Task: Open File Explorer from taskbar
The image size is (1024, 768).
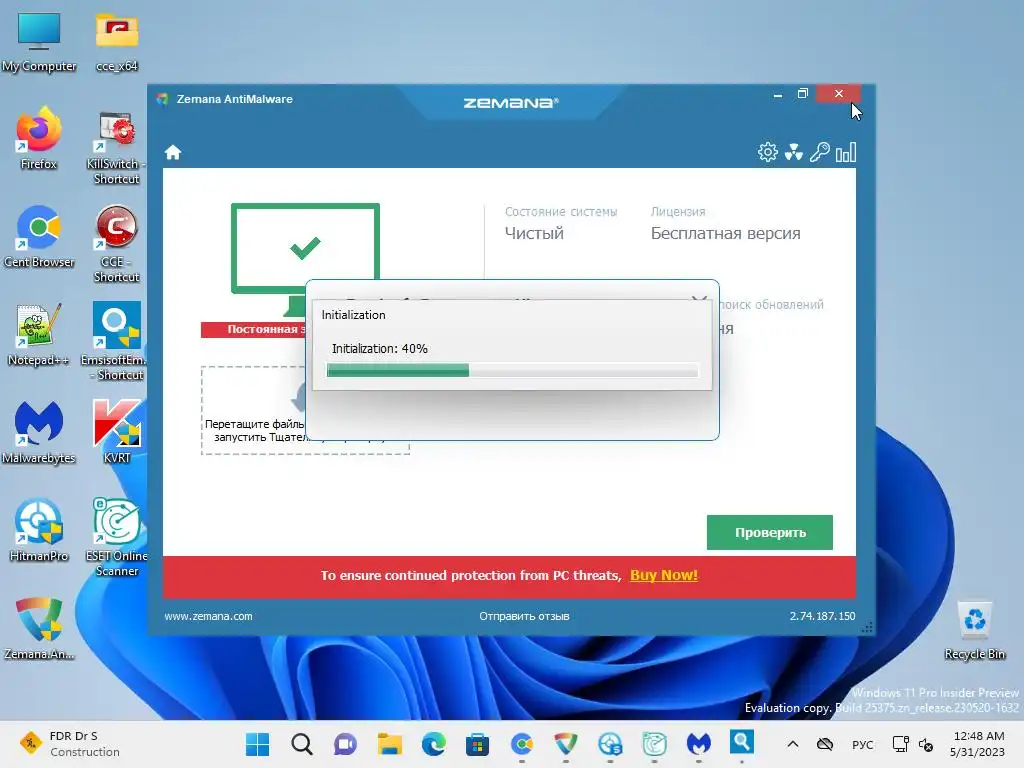Action: tap(390, 744)
